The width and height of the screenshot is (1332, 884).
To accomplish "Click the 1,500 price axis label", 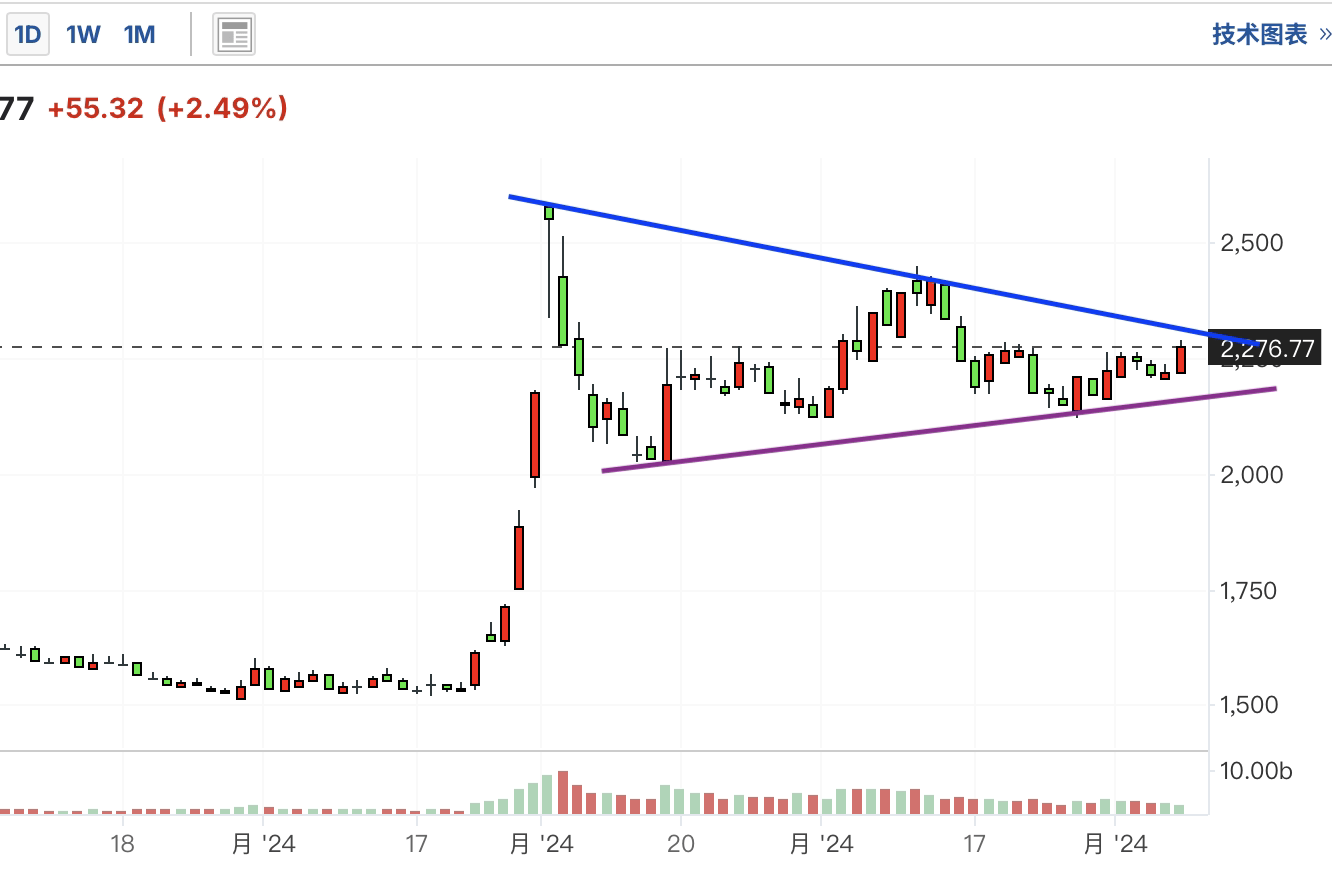I will pos(1249,705).
